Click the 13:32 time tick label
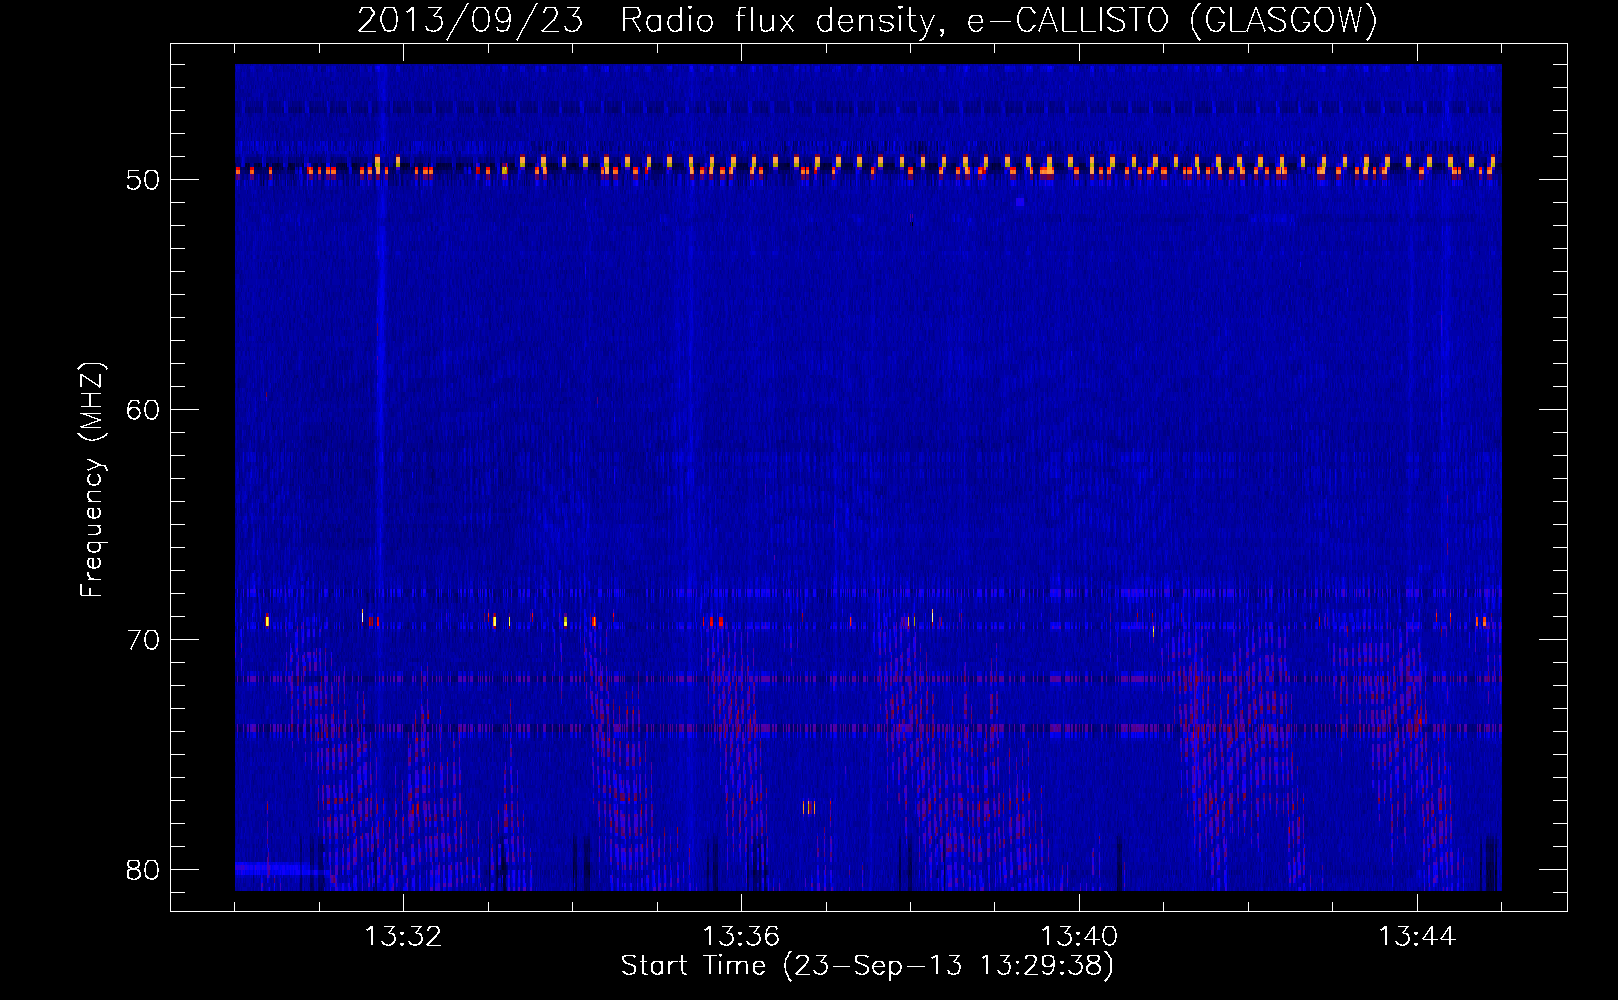The image size is (1618, 1000). click(403, 937)
